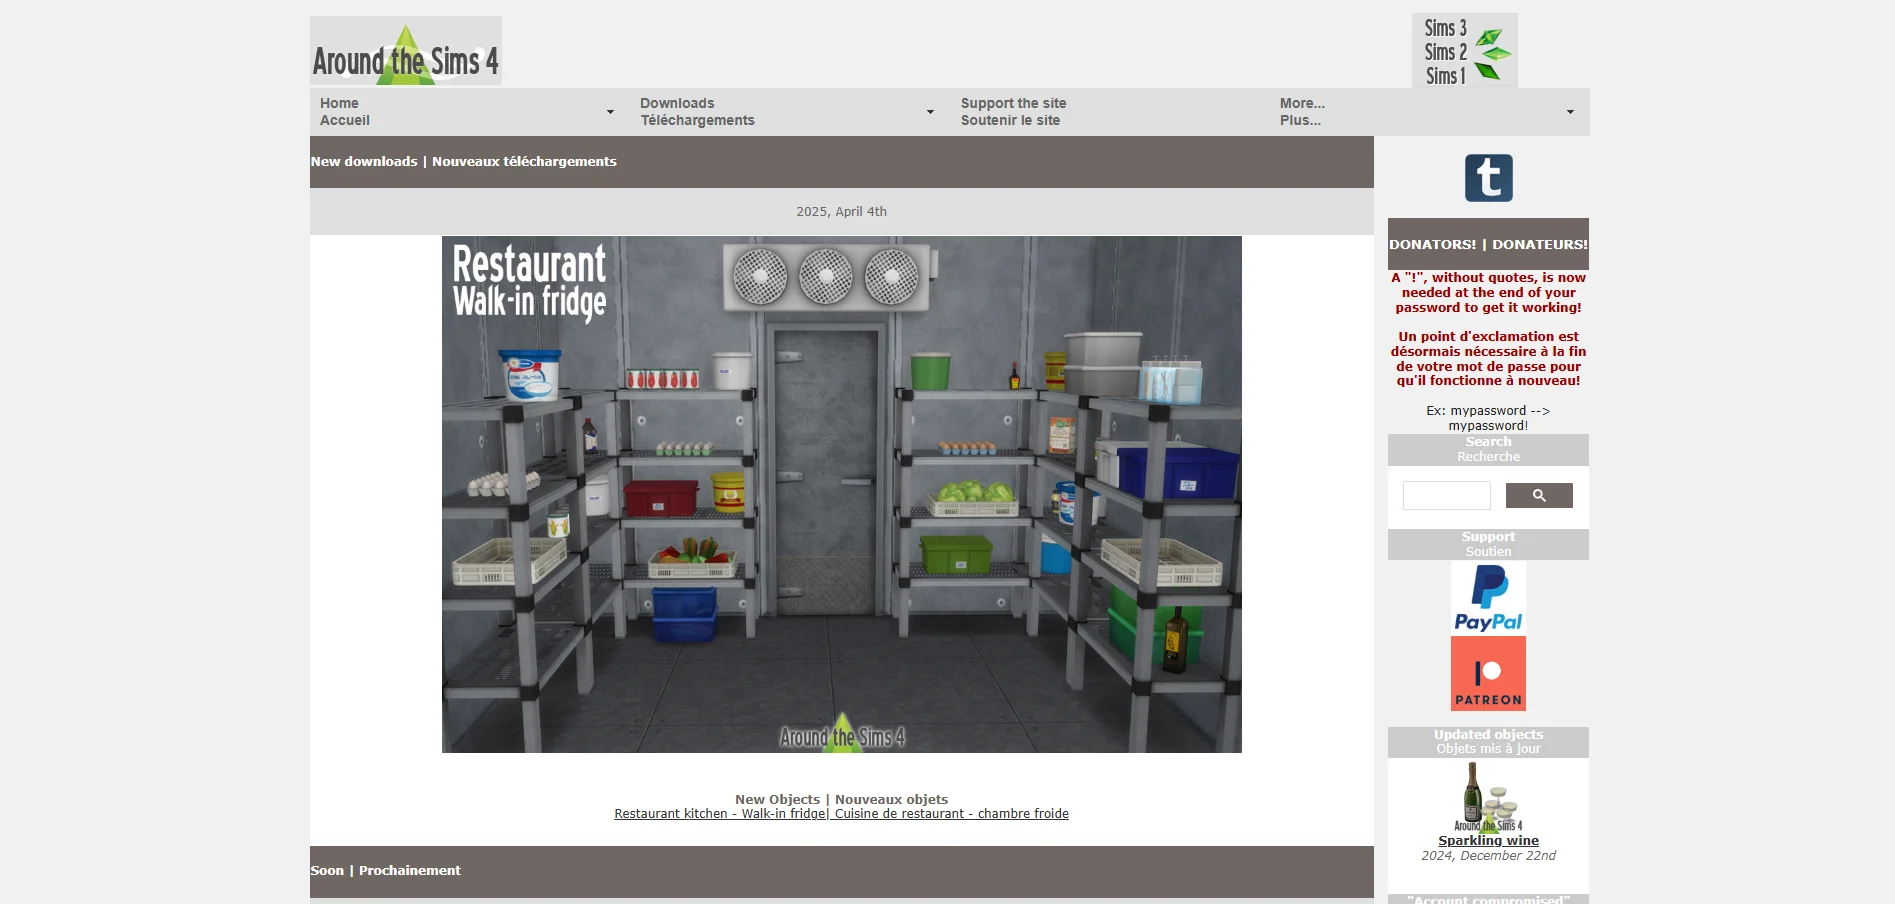Open the Downloads | Téléchargements menu
The image size is (1895, 904).
click(697, 112)
